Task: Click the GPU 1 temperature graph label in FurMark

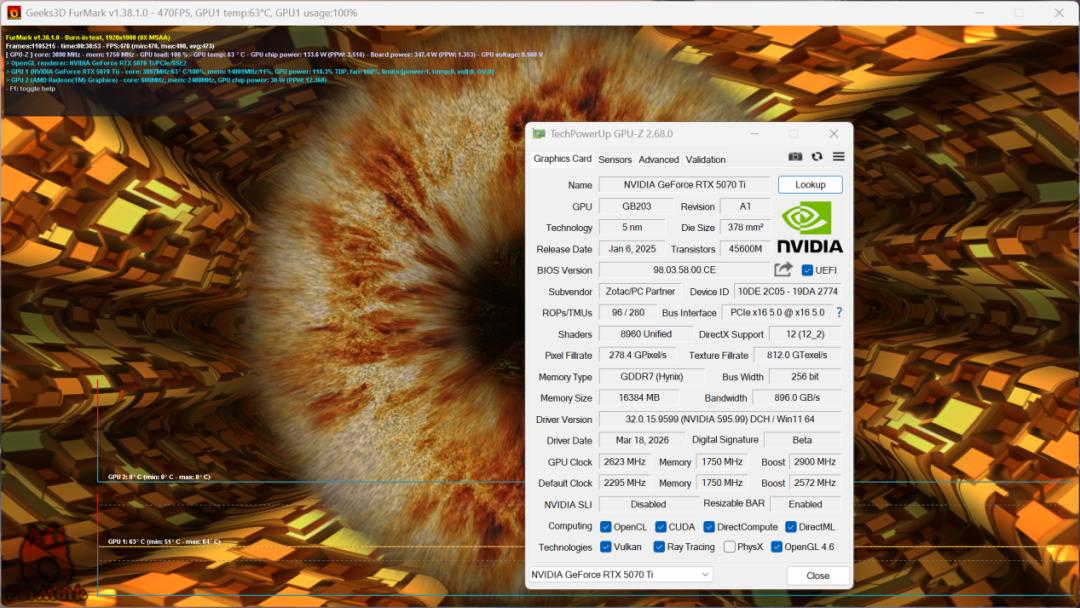Action: click(x=164, y=541)
